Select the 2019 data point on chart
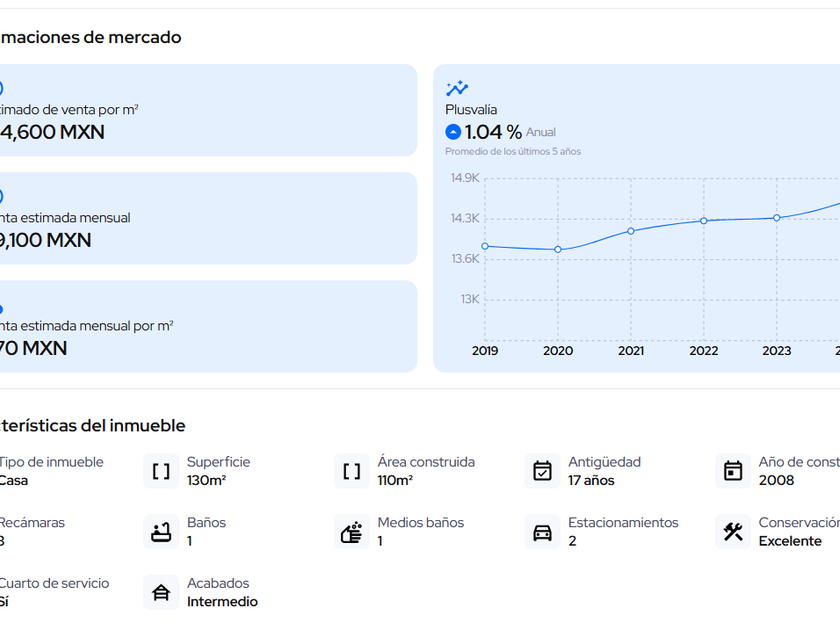The image size is (840, 630). click(x=485, y=246)
